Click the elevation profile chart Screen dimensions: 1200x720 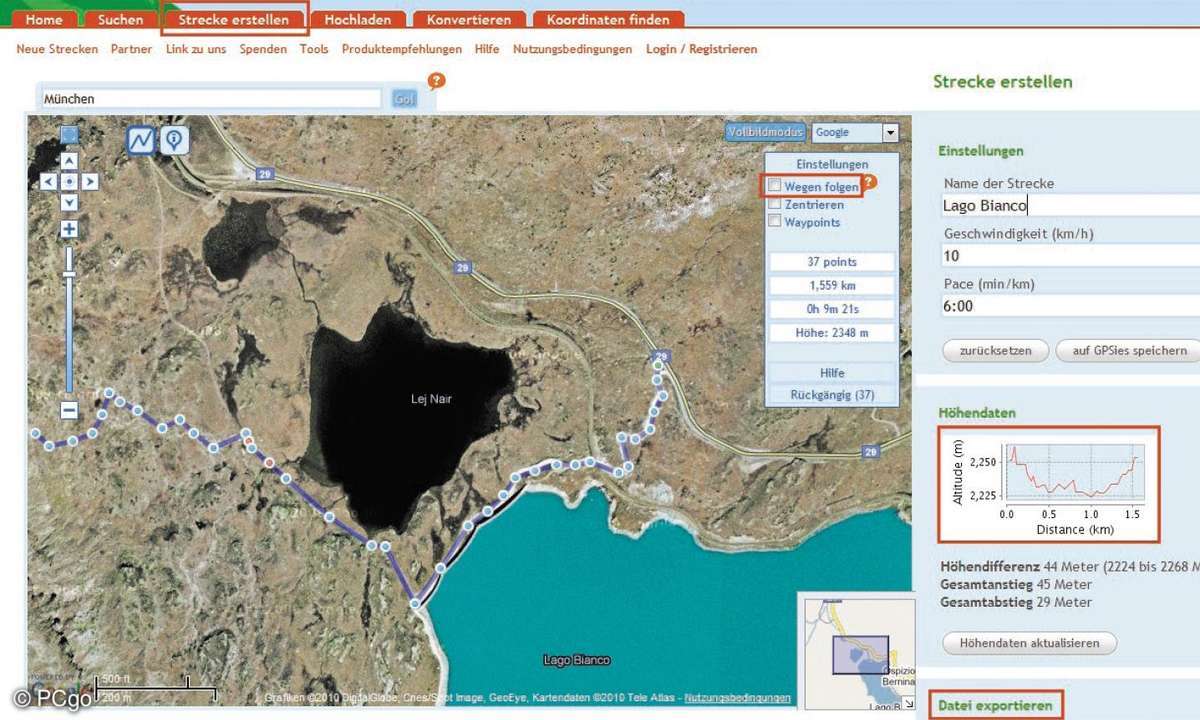pos(1049,484)
